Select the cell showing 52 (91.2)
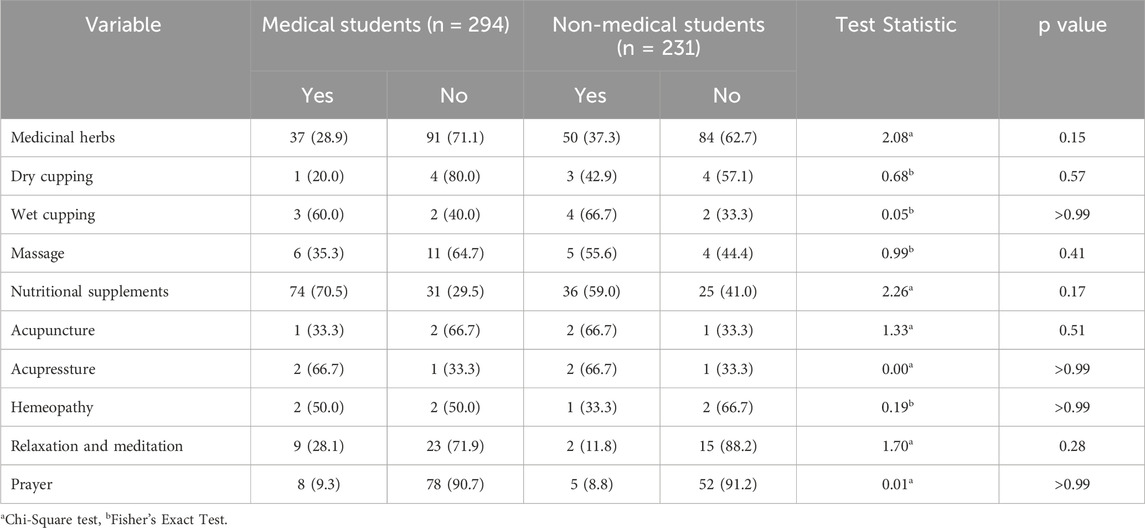1145x528 pixels. tap(727, 485)
